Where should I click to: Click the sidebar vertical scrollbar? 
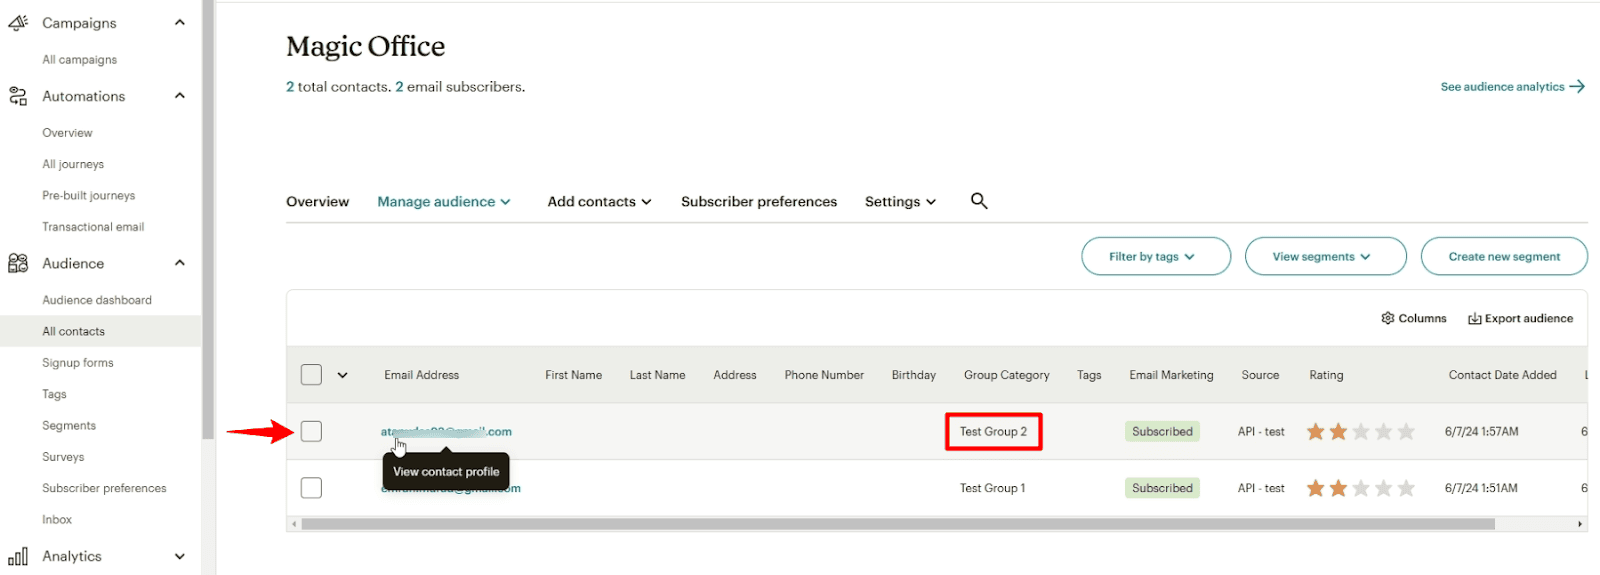coord(207,220)
